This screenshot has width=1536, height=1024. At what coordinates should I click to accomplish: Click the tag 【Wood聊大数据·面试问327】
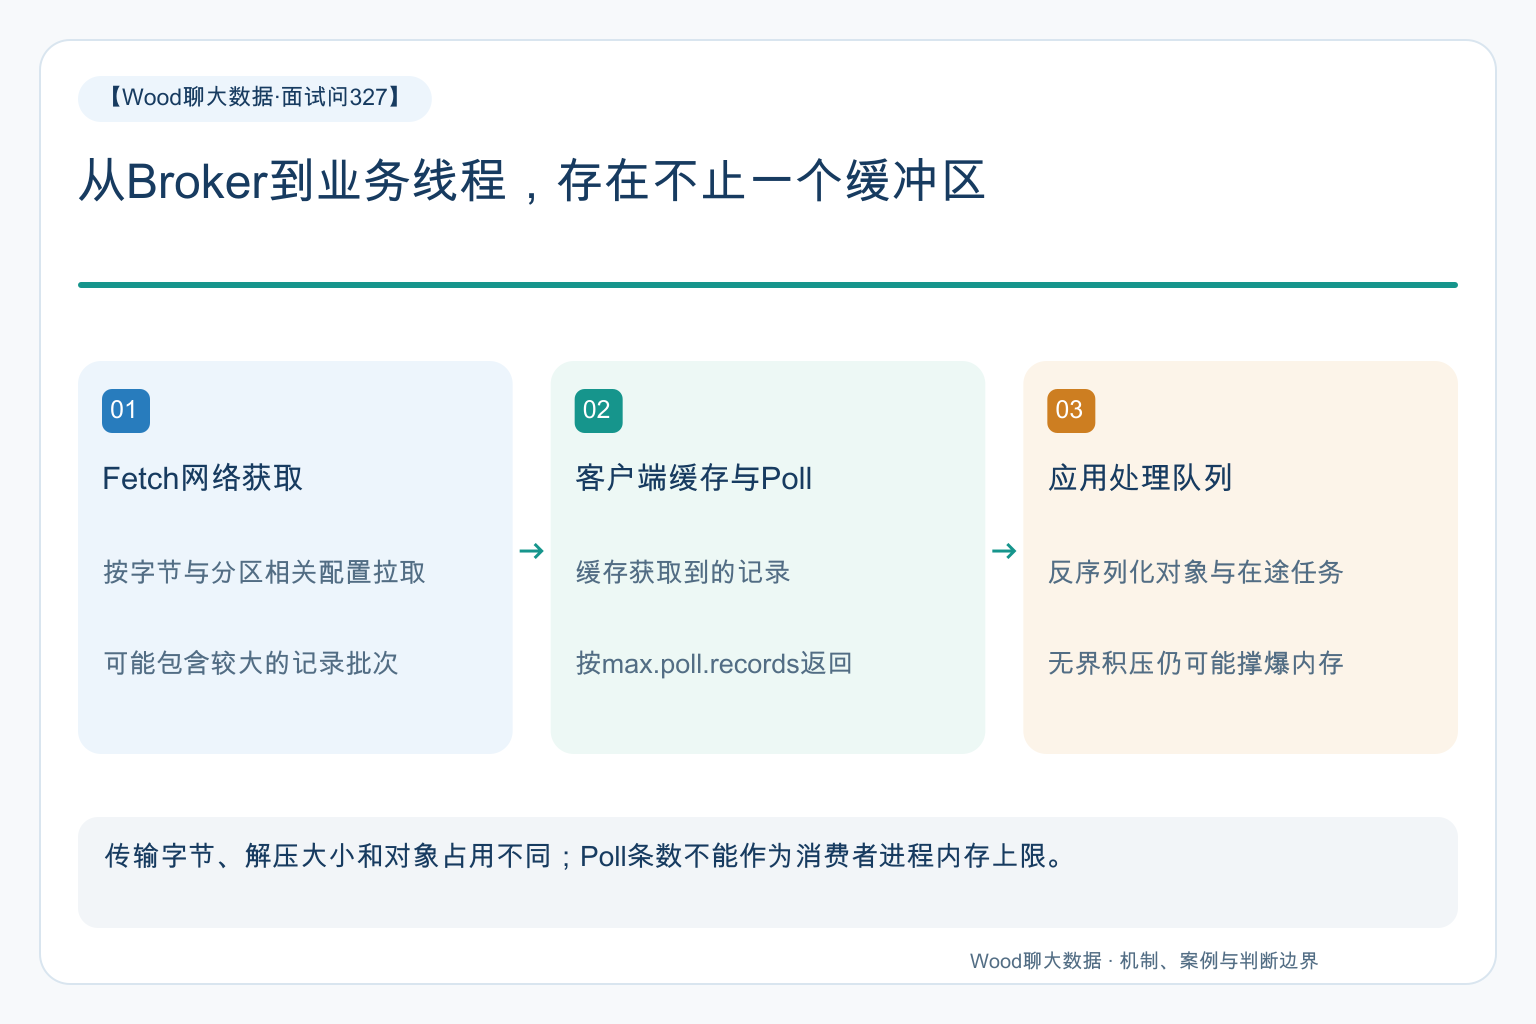pyautogui.click(x=255, y=98)
